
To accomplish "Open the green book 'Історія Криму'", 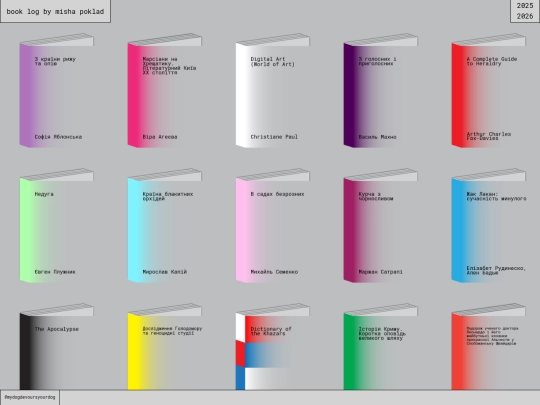I will click(x=381, y=346).
